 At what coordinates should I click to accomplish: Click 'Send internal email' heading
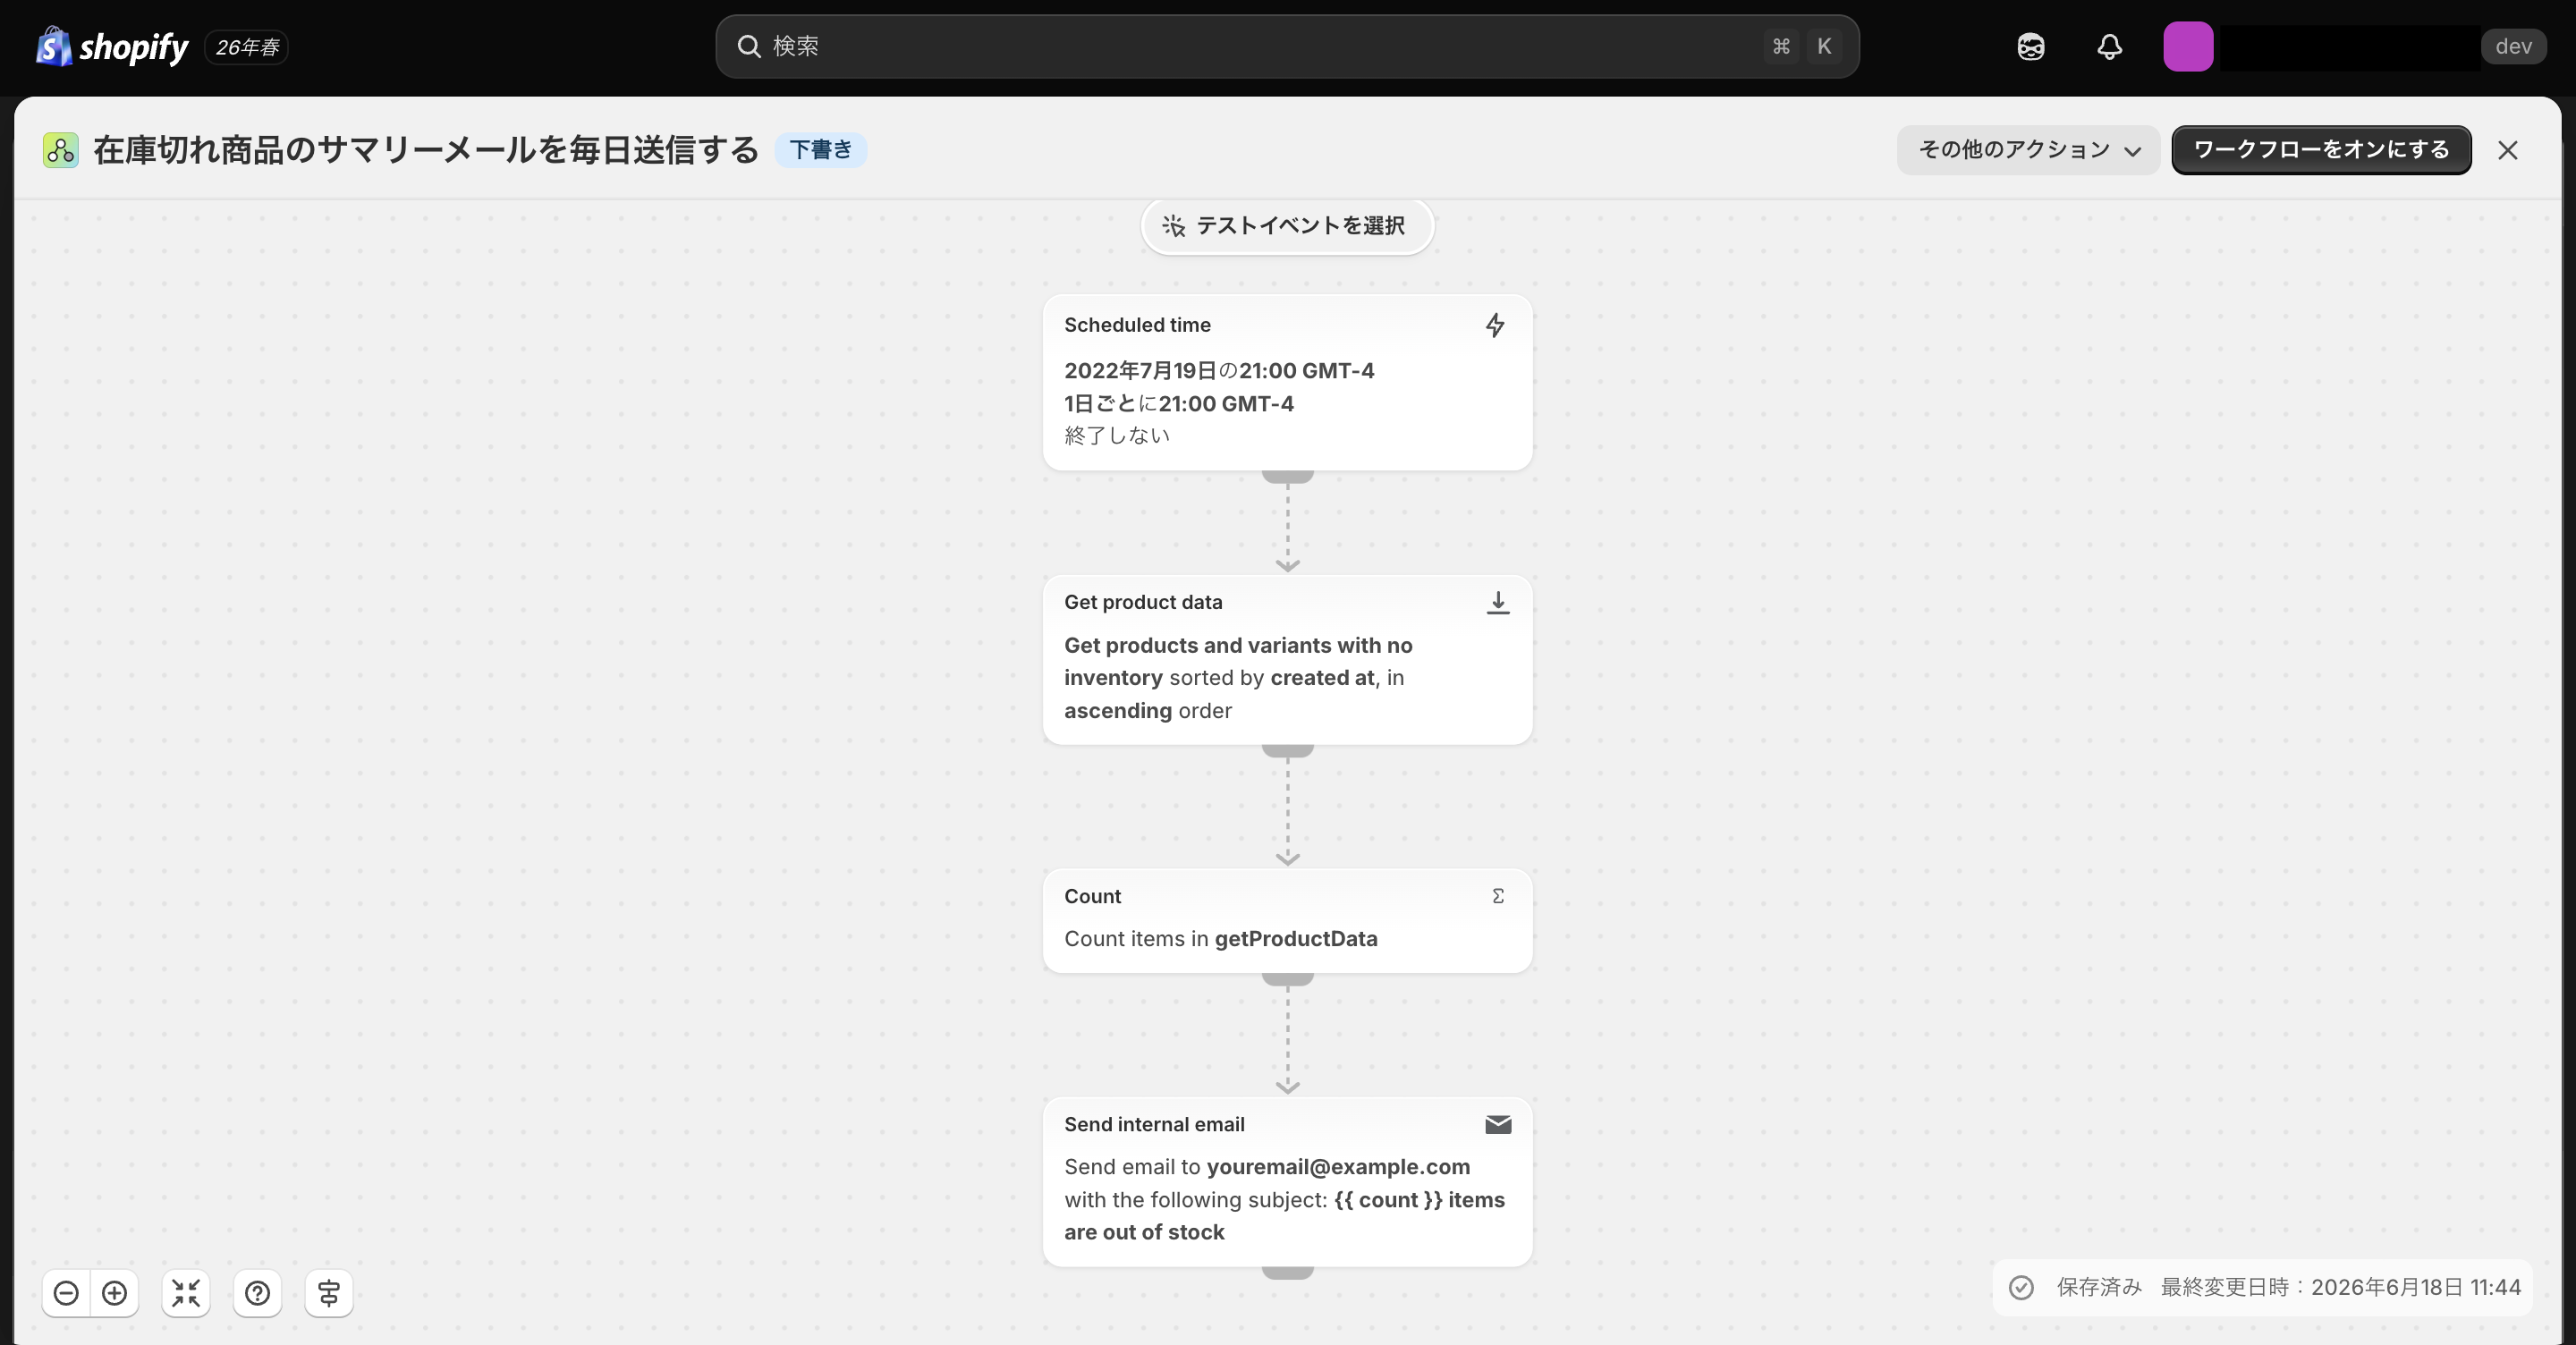tap(1154, 1124)
